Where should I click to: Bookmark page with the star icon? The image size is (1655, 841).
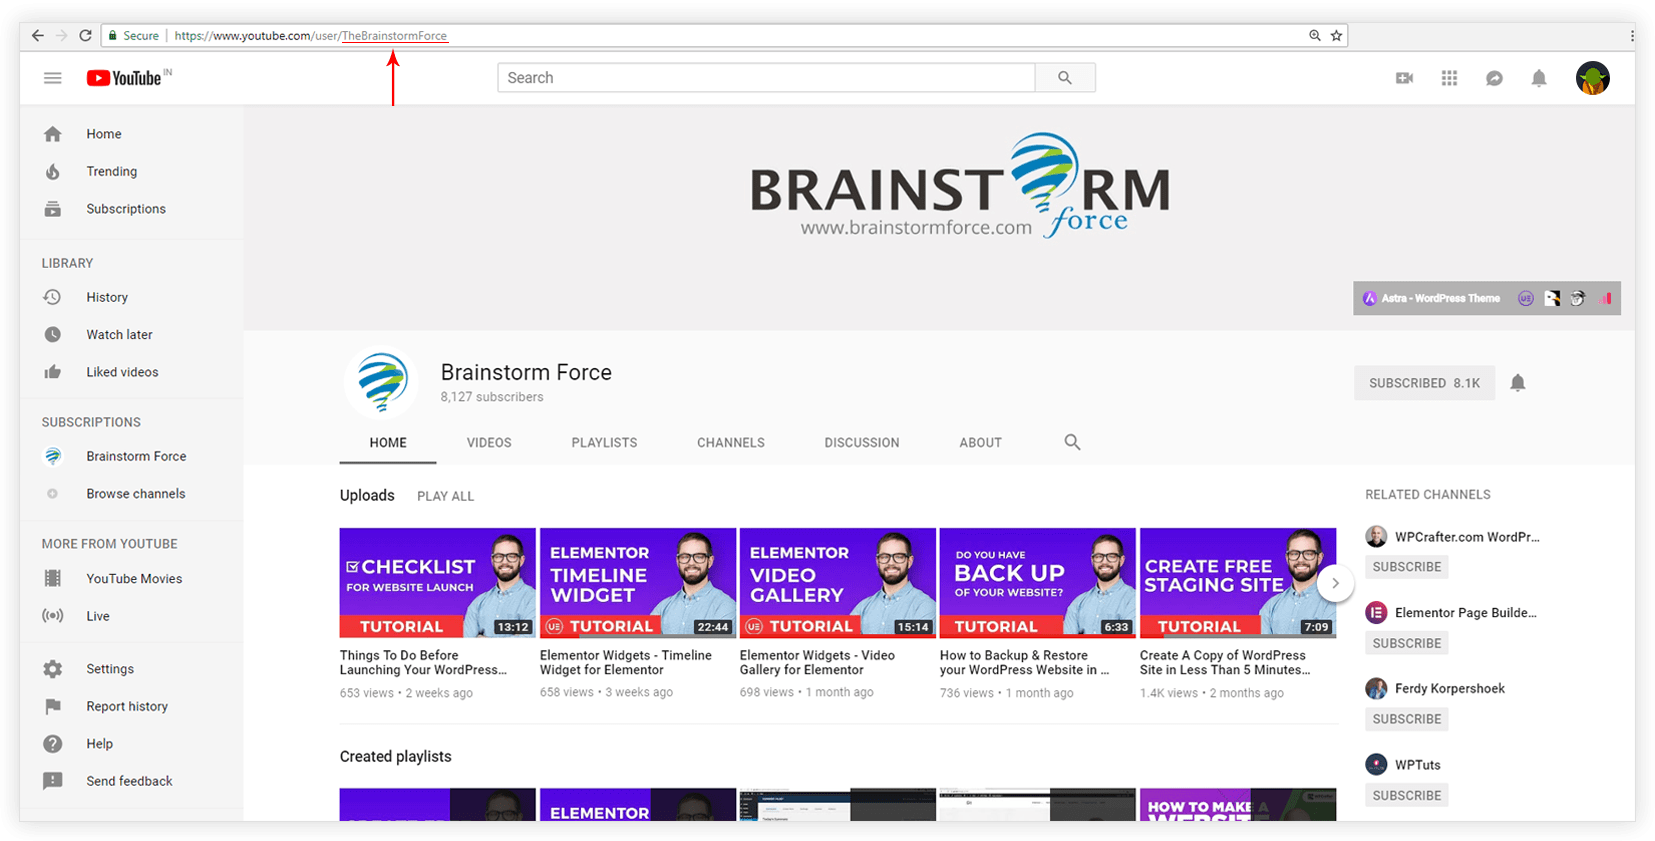pyautogui.click(x=1336, y=36)
